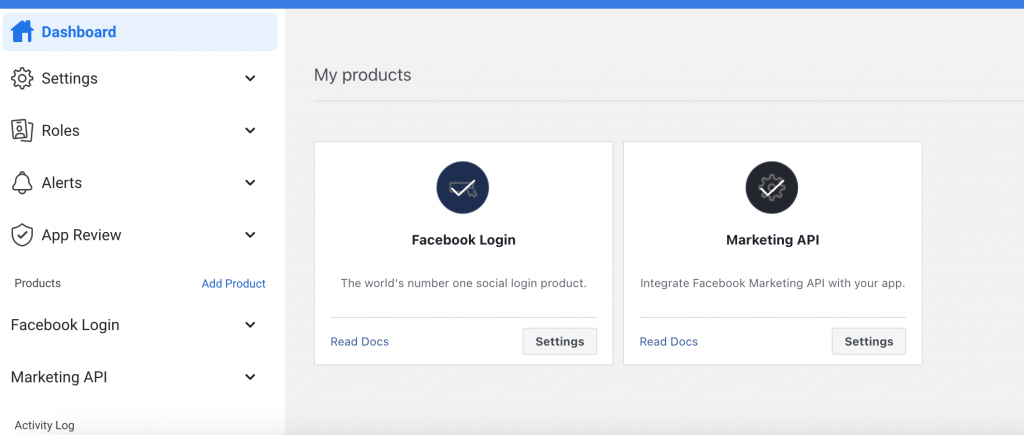Select Marketing API in the sidebar
Viewport: 1024px width, 435px height.
pyautogui.click(x=59, y=377)
